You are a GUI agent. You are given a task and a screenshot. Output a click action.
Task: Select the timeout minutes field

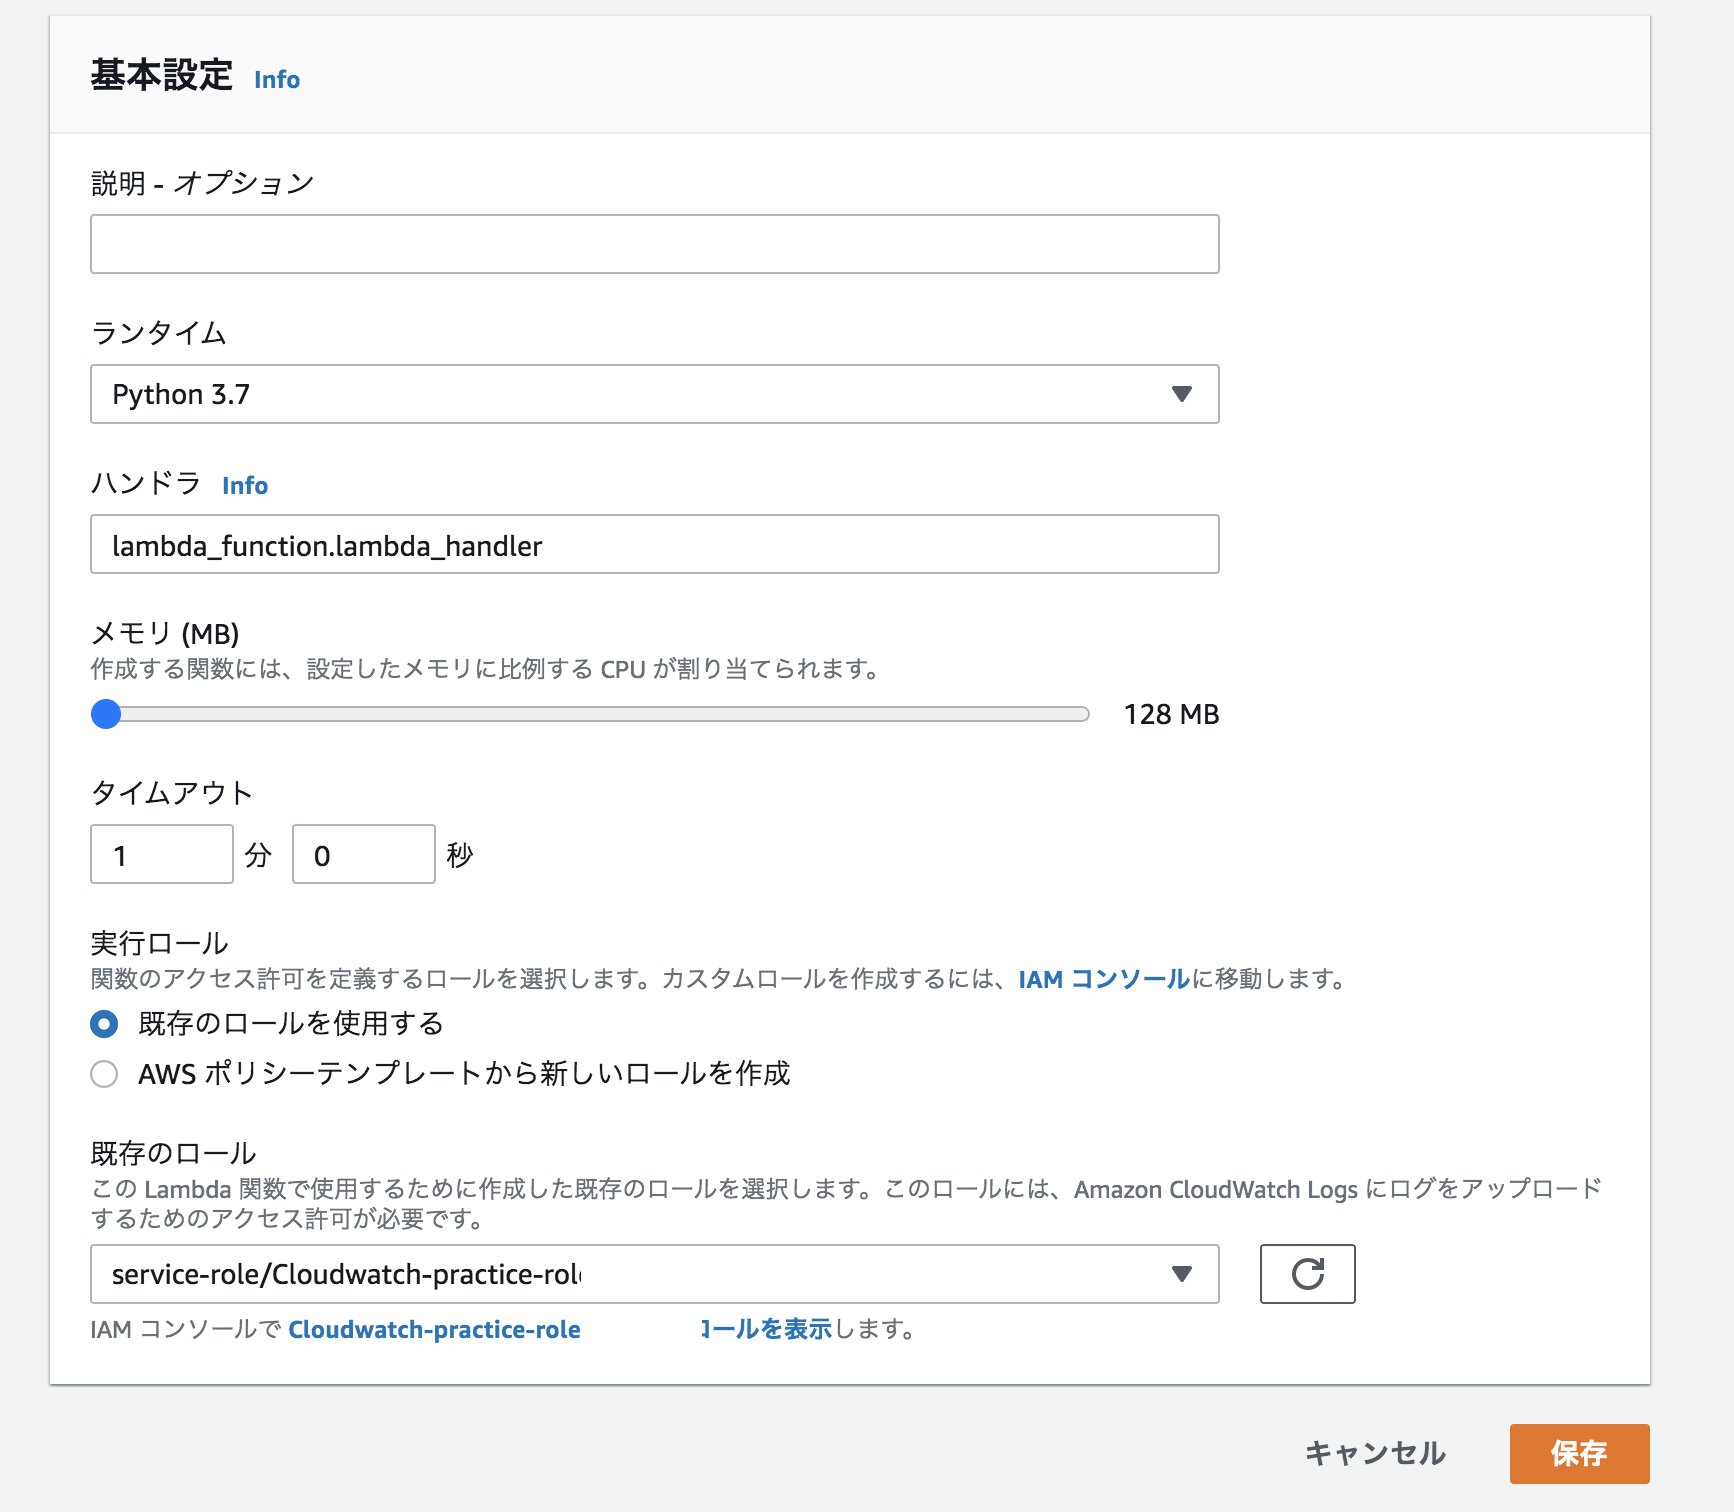pyautogui.click(x=161, y=854)
